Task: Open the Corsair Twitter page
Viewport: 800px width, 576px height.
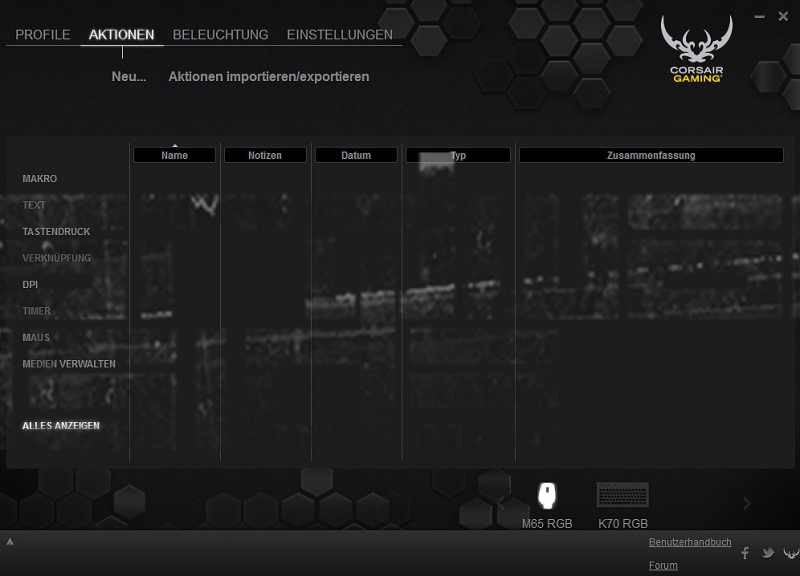Action: tap(767, 553)
